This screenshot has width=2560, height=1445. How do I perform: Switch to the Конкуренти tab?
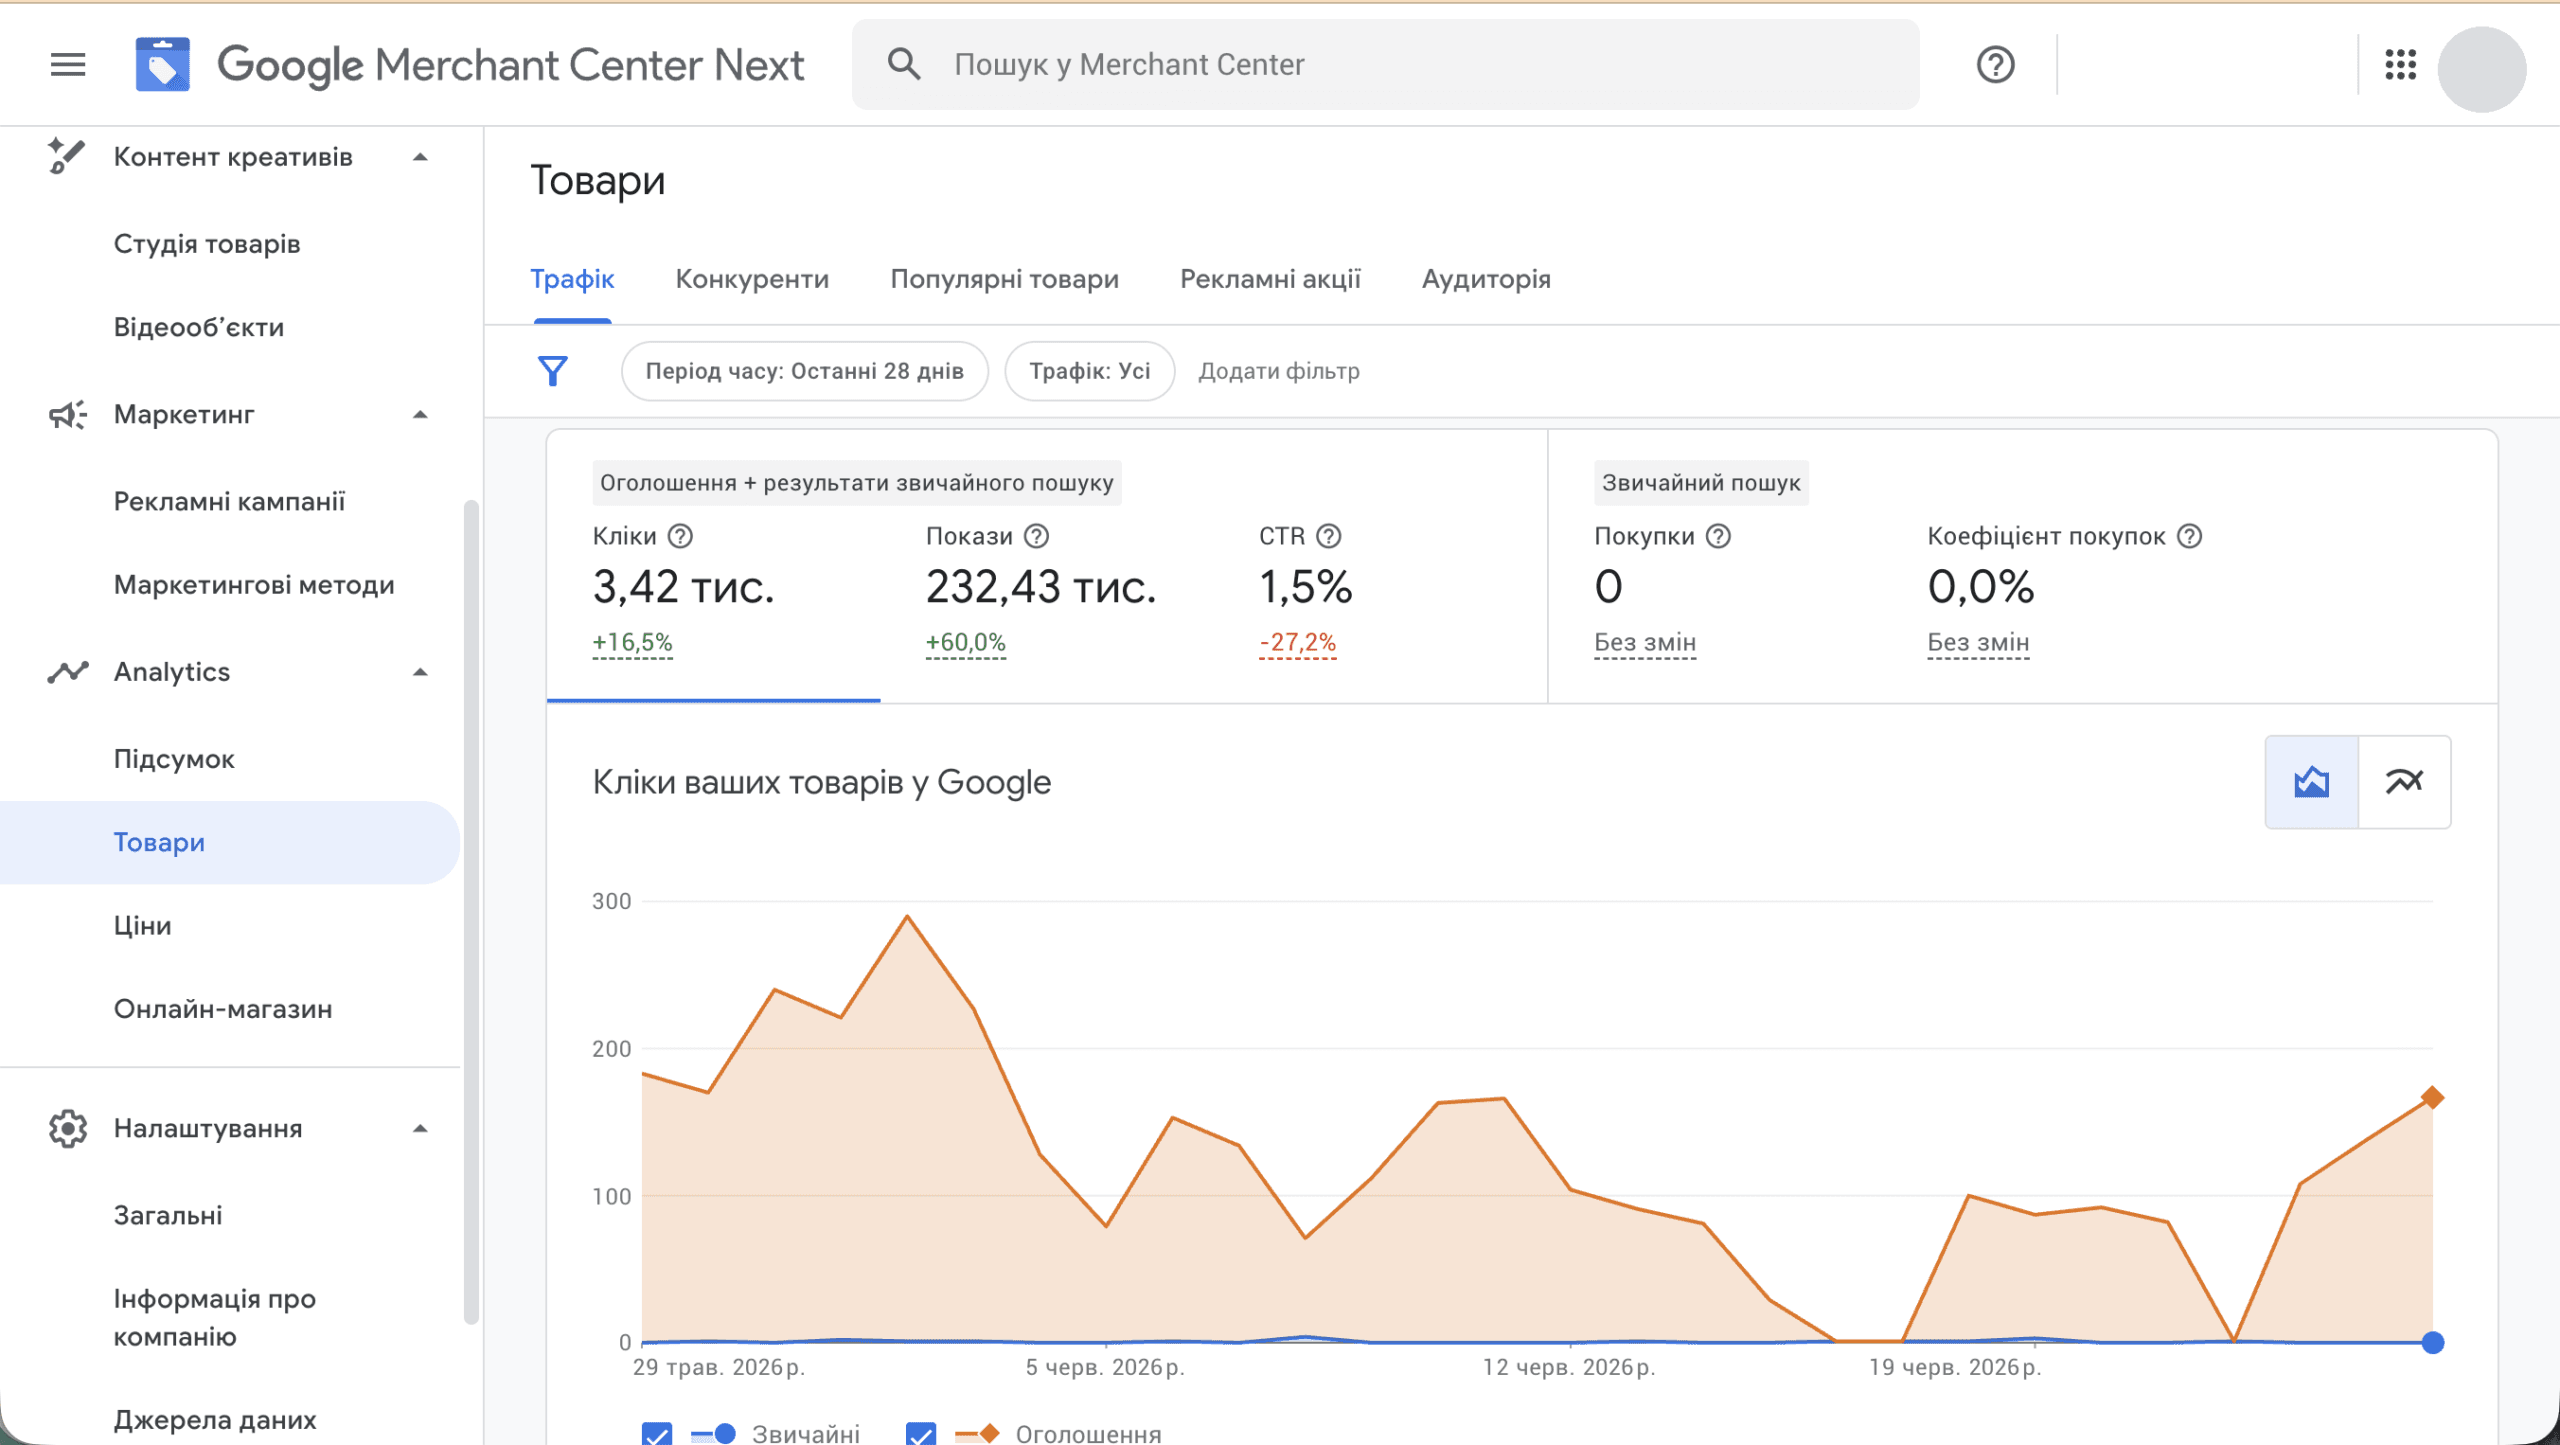(752, 279)
